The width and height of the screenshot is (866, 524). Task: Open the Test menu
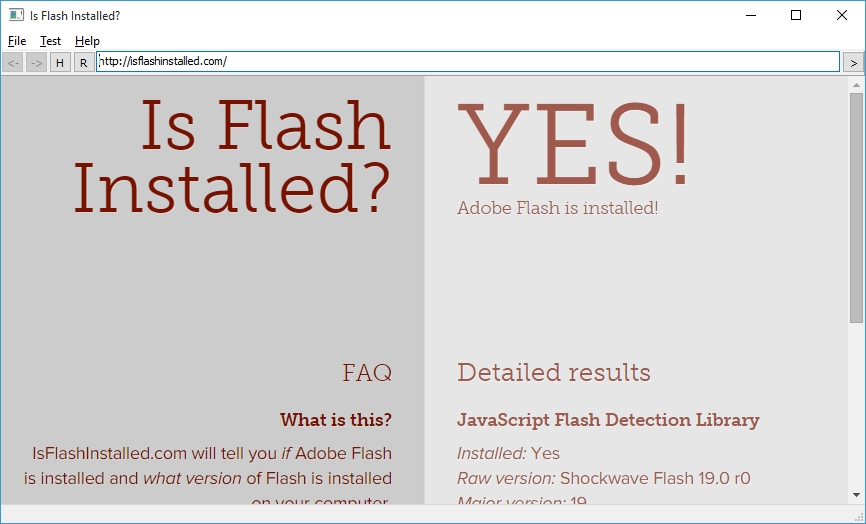(50, 41)
